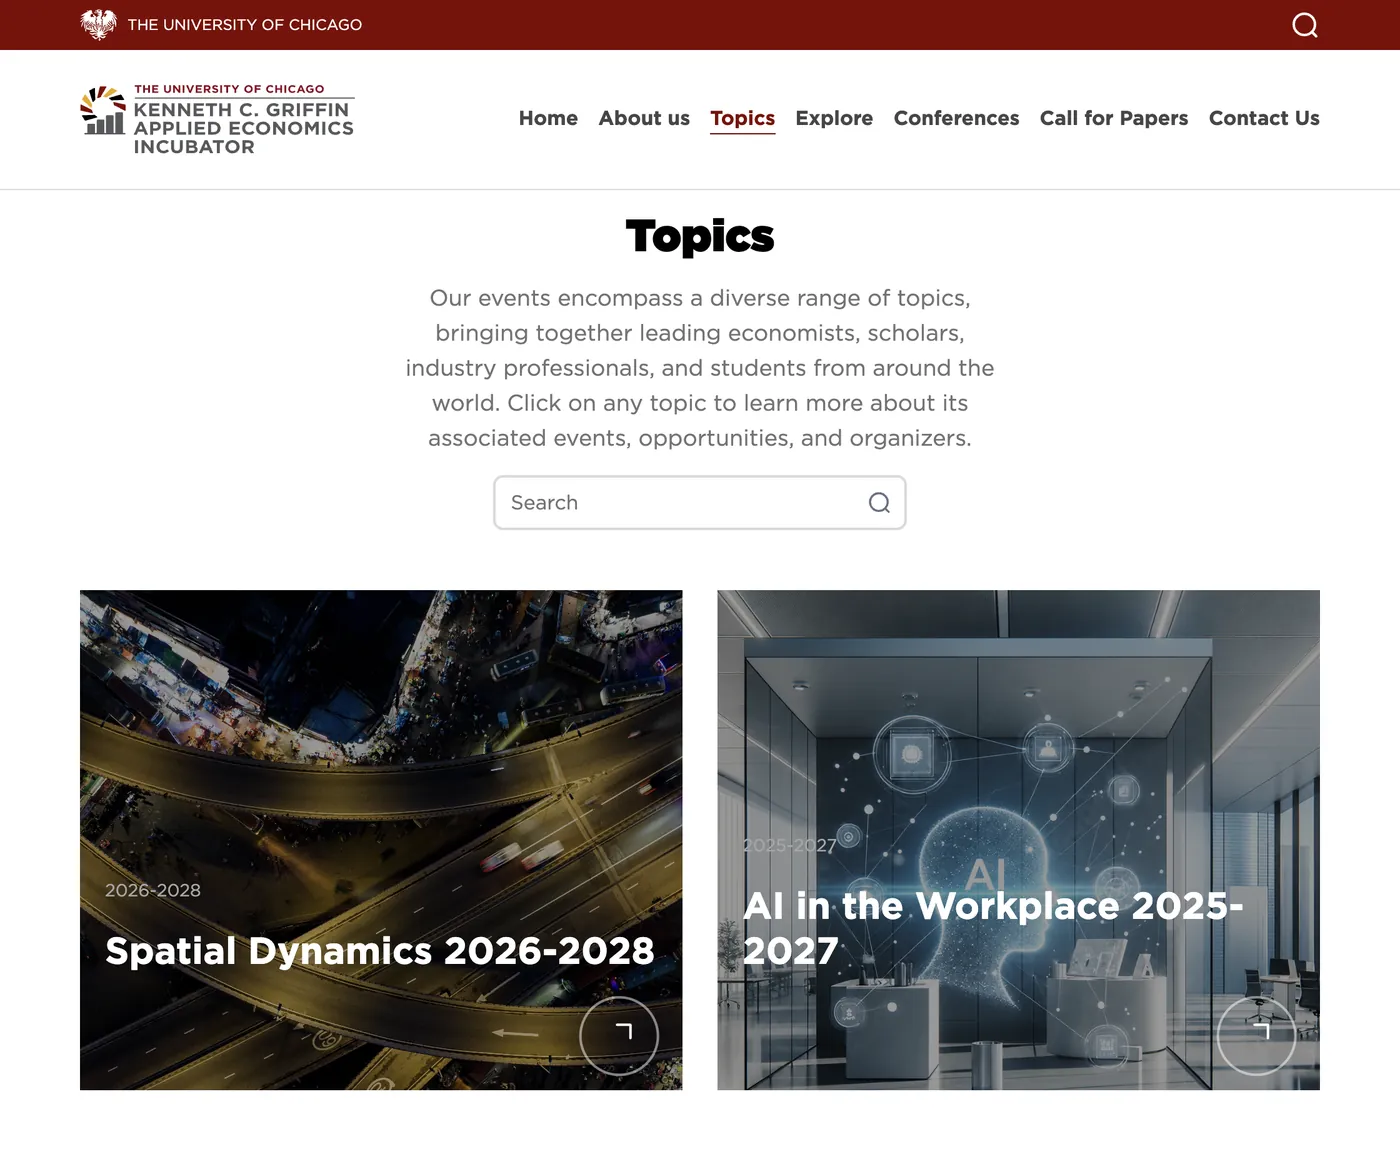Open the AI in the Workplace 2025-2027 title link
The height and width of the screenshot is (1174, 1400).
point(993,928)
